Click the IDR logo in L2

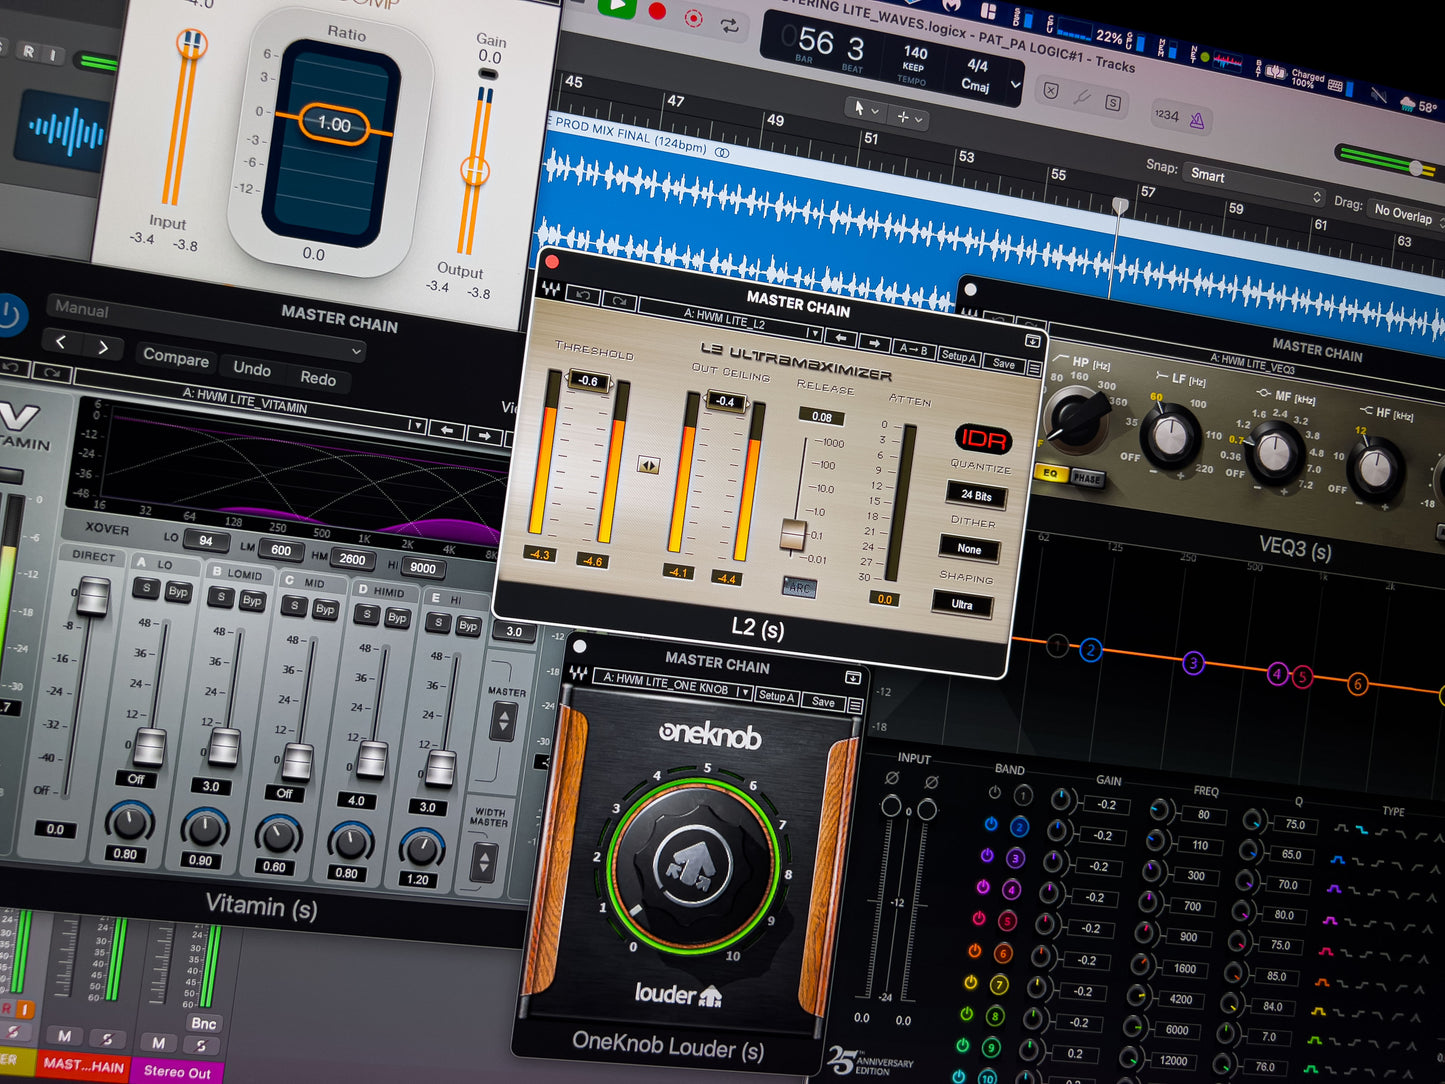coord(983,439)
